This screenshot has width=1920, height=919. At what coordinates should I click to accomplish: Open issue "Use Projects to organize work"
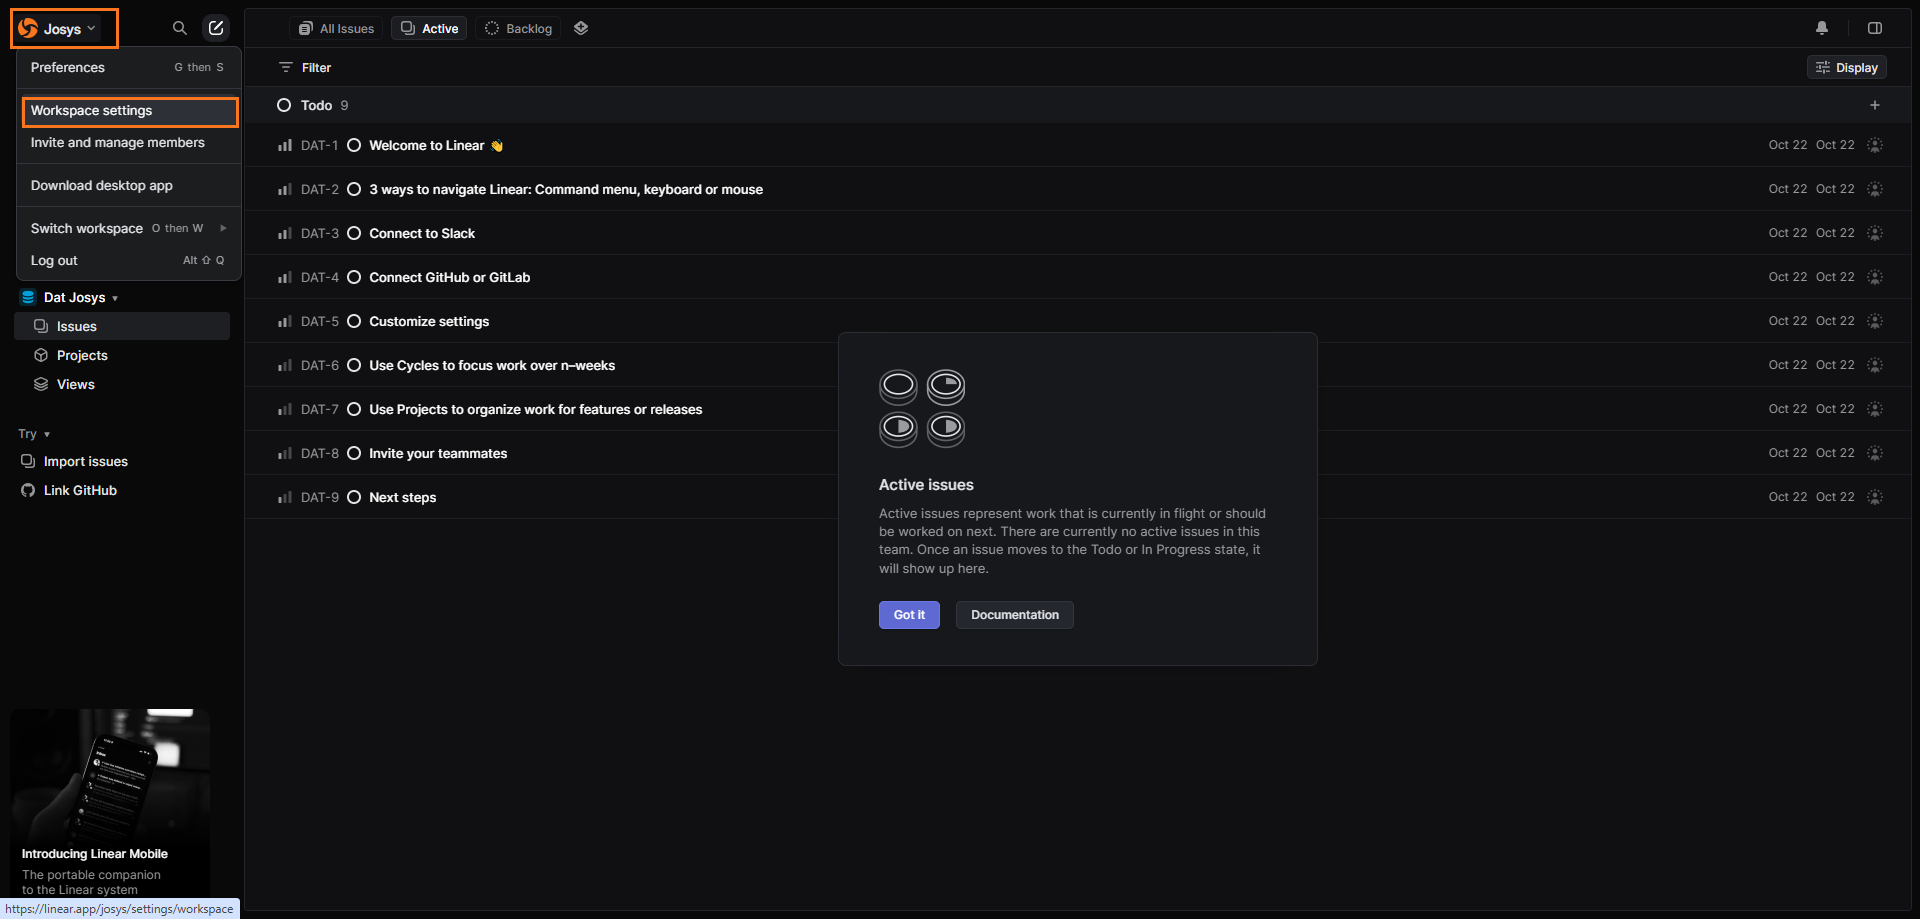[536, 409]
